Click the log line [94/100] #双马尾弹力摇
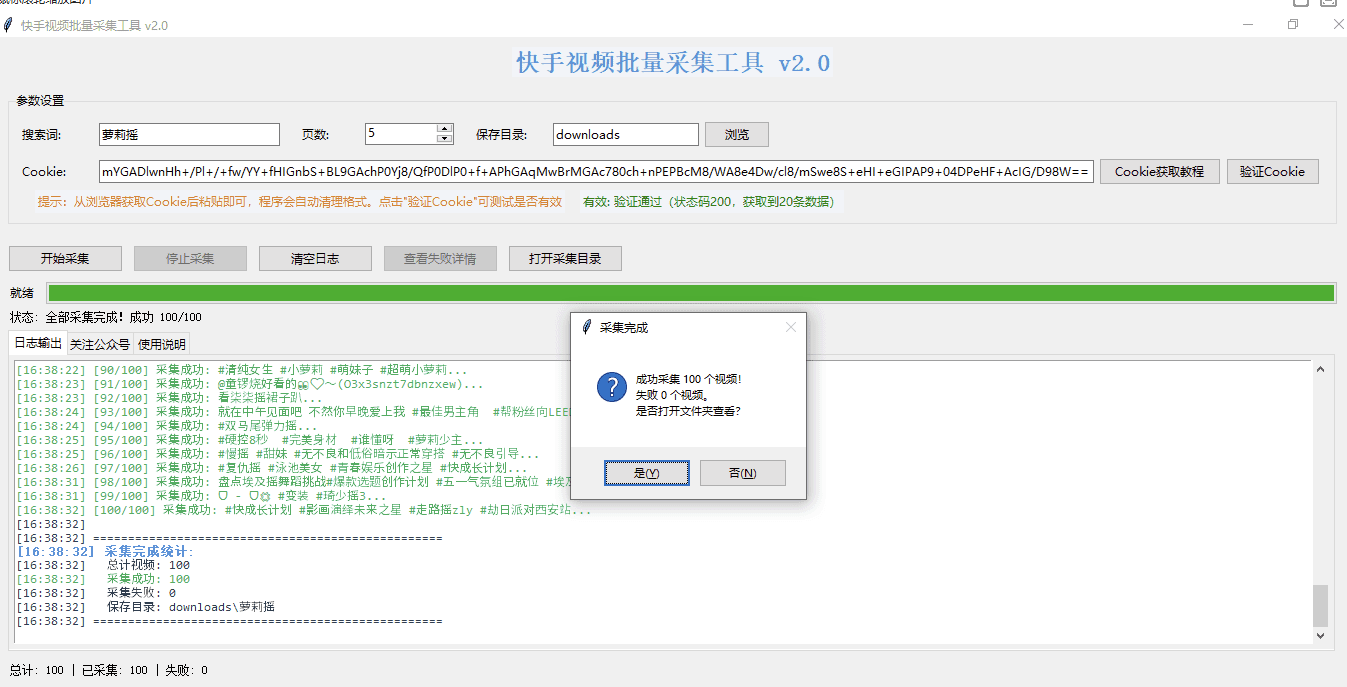This screenshot has width=1347, height=687. [160, 425]
